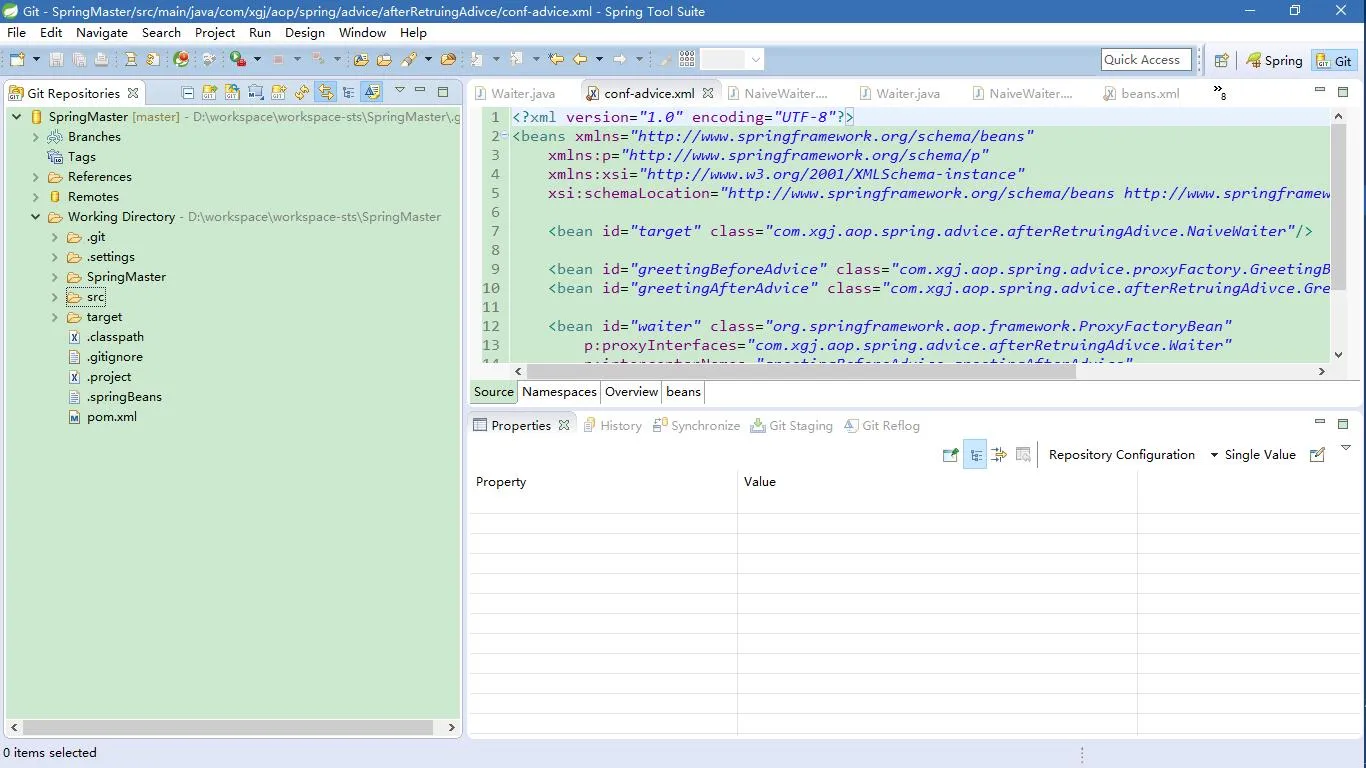Collapse the Working Directory node
The height and width of the screenshot is (768, 1366).
(x=36, y=217)
